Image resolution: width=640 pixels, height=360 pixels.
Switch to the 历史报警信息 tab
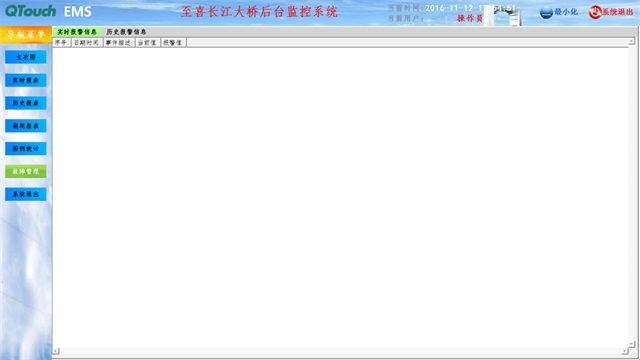pyautogui.click(x=126, y=32)
